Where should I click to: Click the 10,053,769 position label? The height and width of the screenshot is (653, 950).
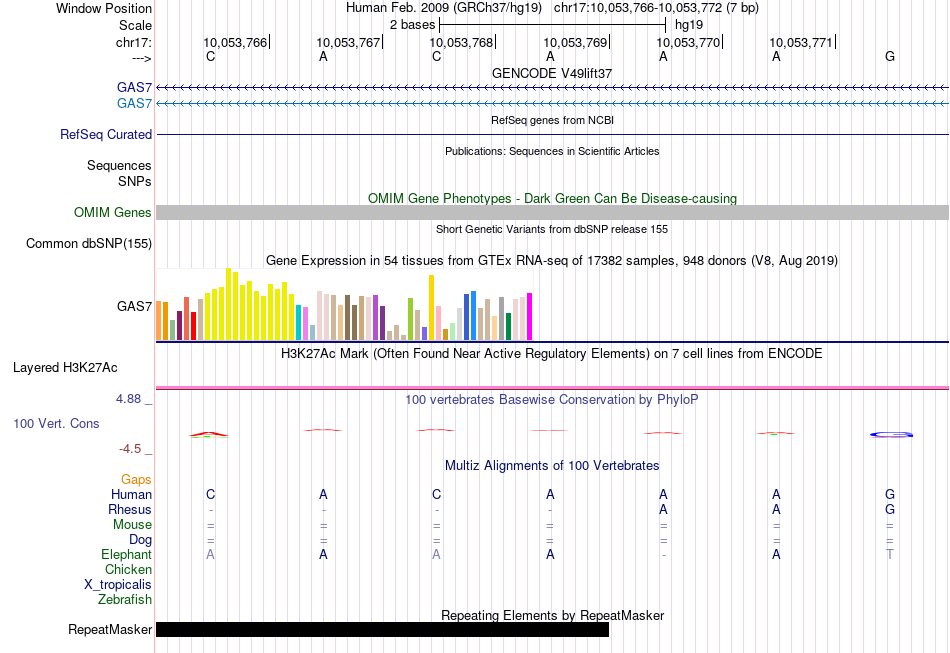click(x=575, y=42)
